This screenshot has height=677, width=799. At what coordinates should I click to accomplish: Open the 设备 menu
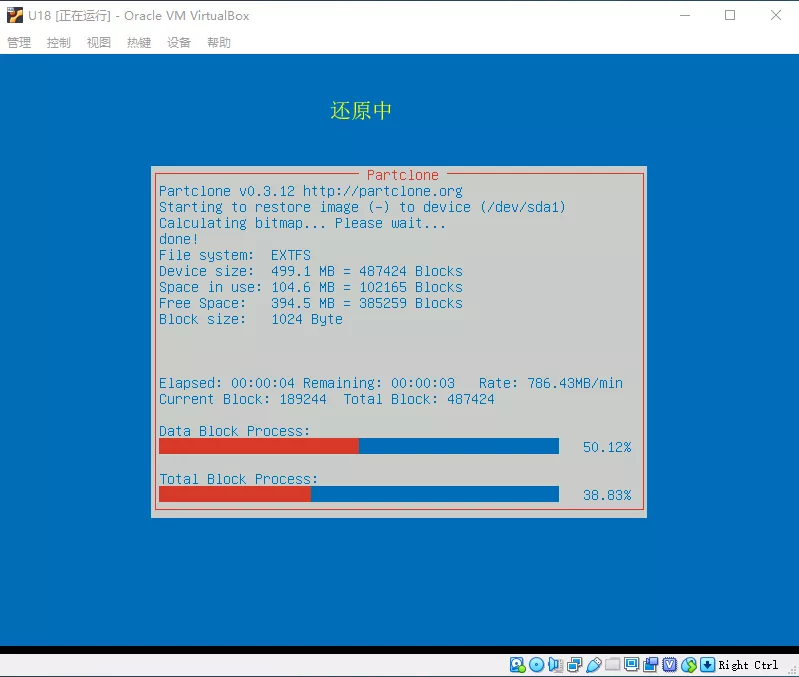[179, 43]
